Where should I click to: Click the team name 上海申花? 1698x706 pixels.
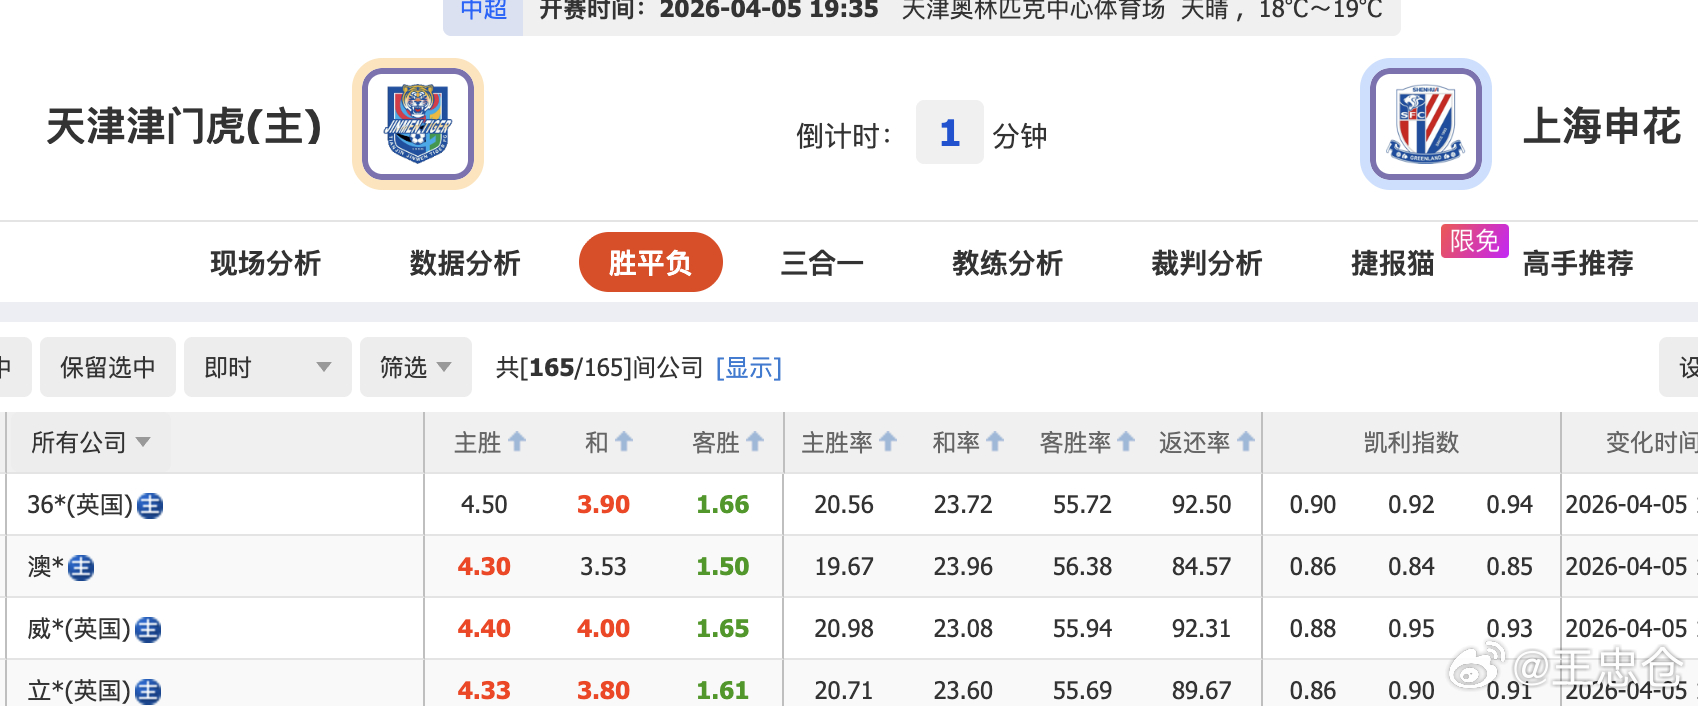click(1602, 126)
